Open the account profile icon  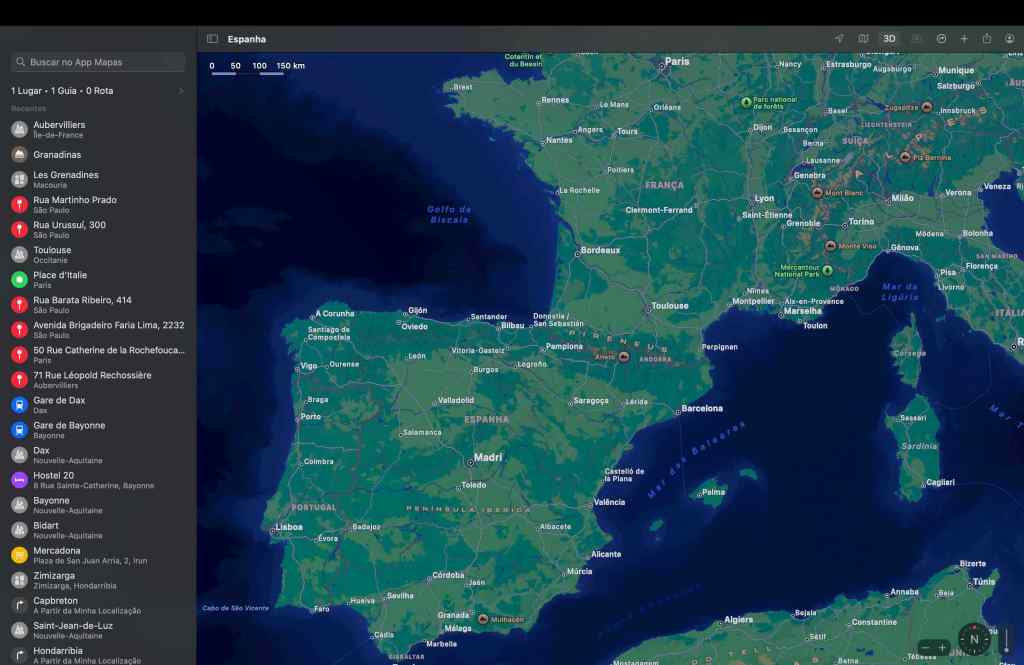(x=1009, y=39)
